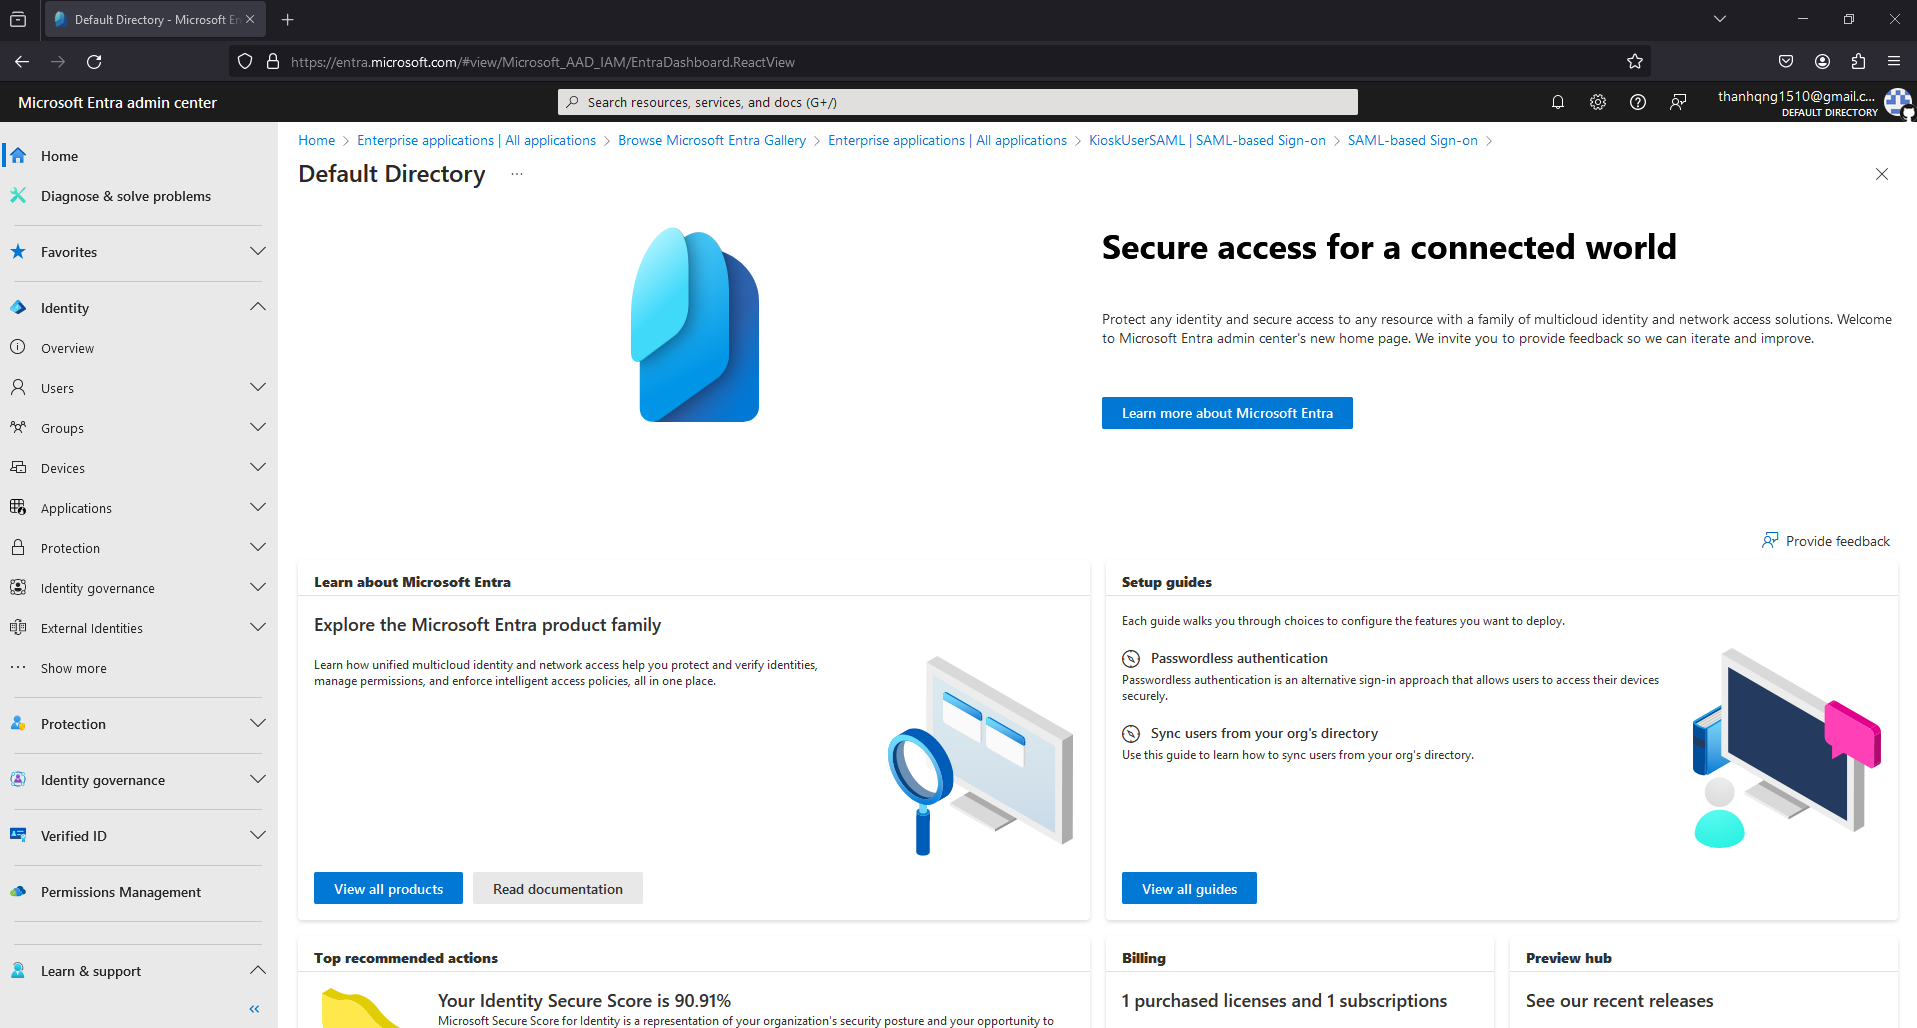The image size is (1917, 1028).
Task: Click the Verified ID icon
Action: point(18,836)
